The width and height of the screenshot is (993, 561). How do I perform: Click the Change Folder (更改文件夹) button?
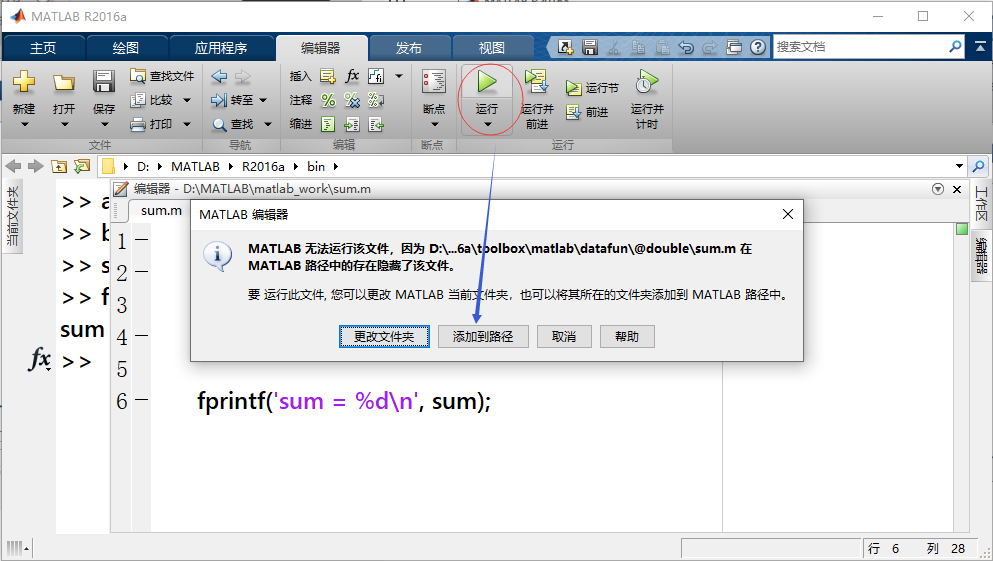[x=384, y=337]
